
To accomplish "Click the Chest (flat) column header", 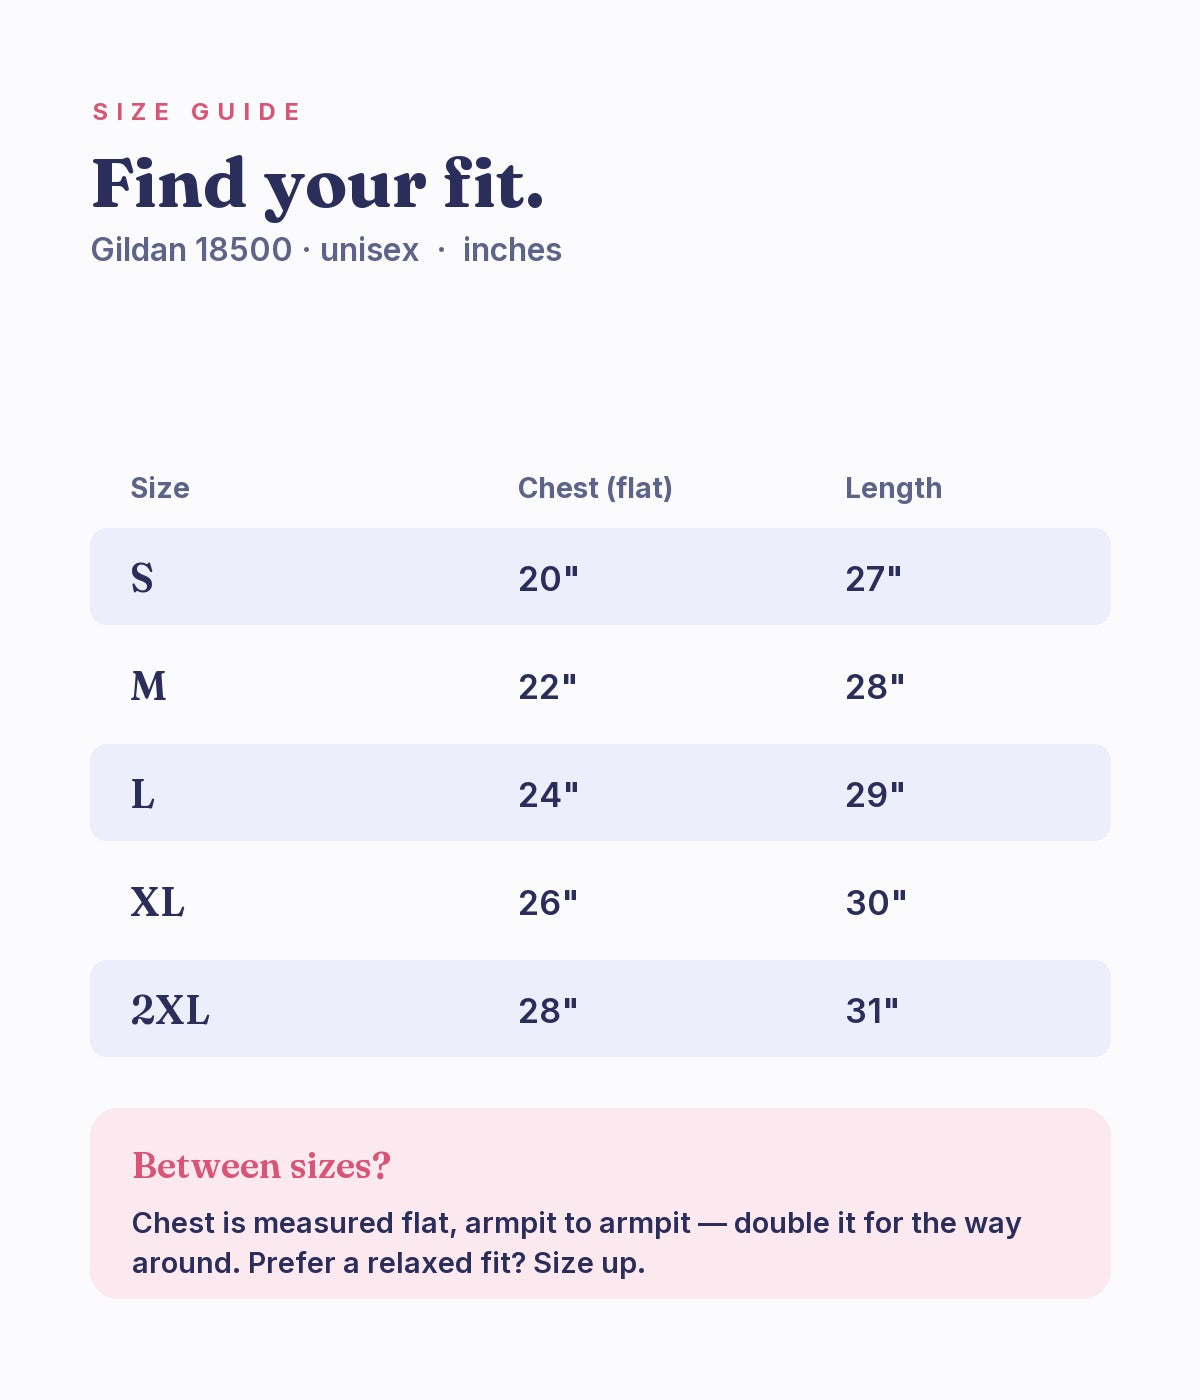I will tap(595, 488).
